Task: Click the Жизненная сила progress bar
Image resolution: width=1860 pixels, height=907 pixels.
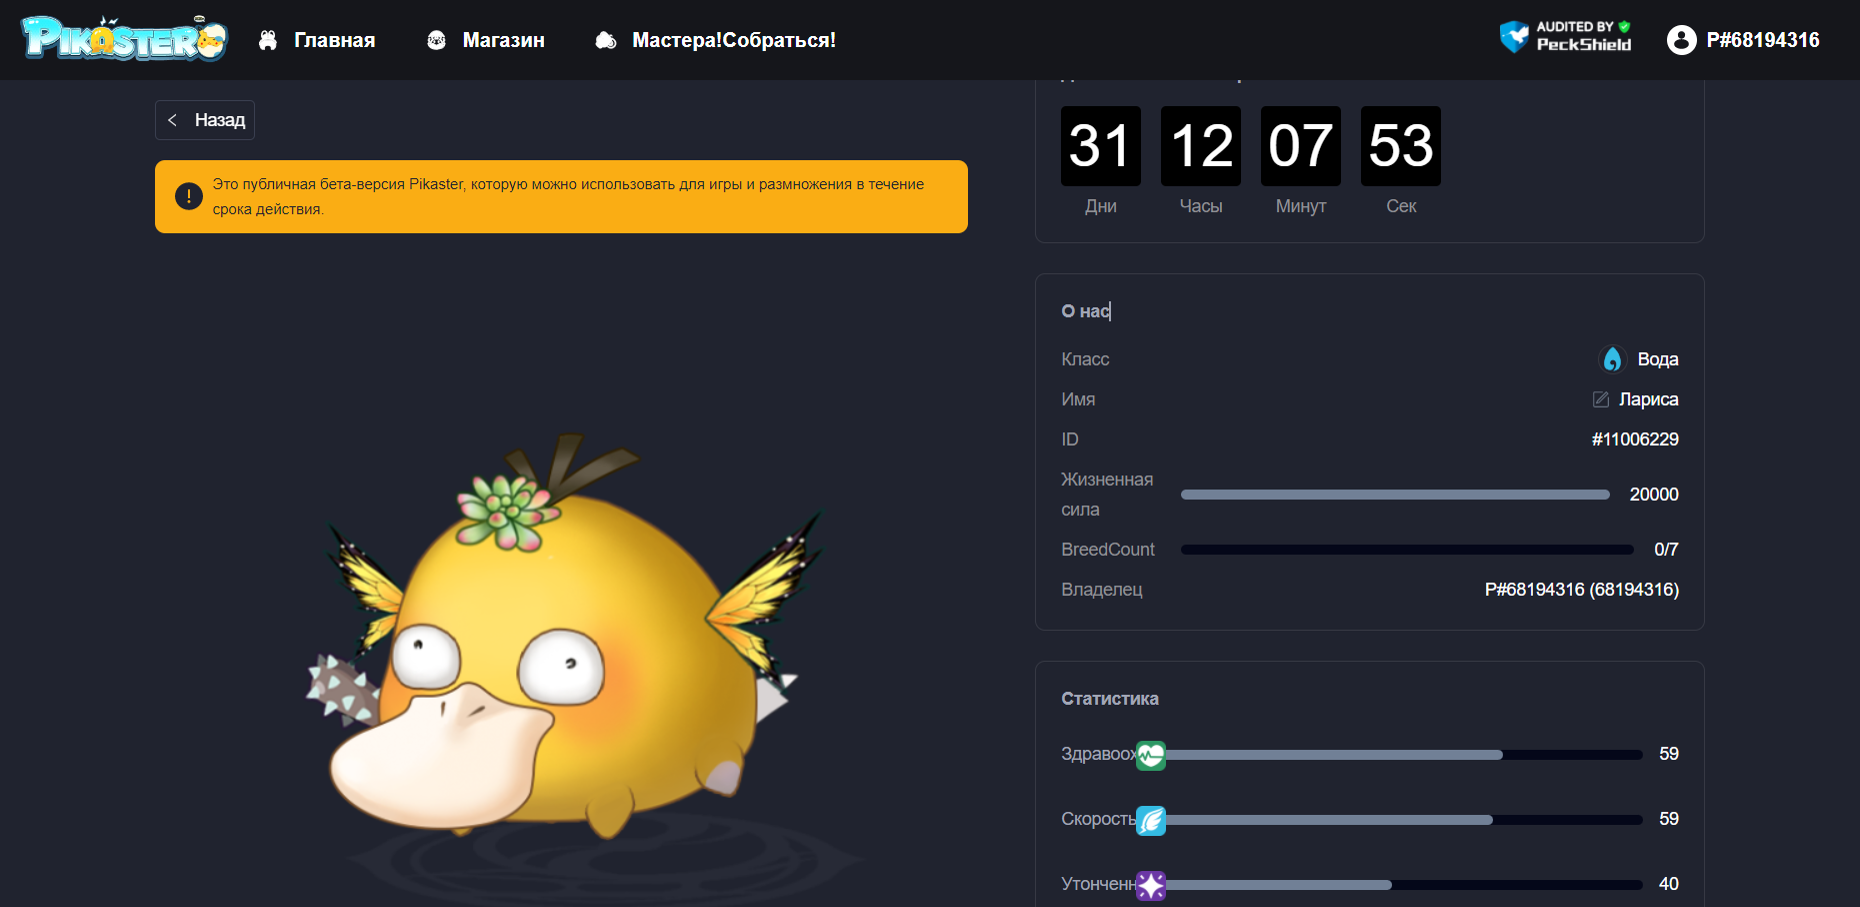Action: [x=1395, y=495]
